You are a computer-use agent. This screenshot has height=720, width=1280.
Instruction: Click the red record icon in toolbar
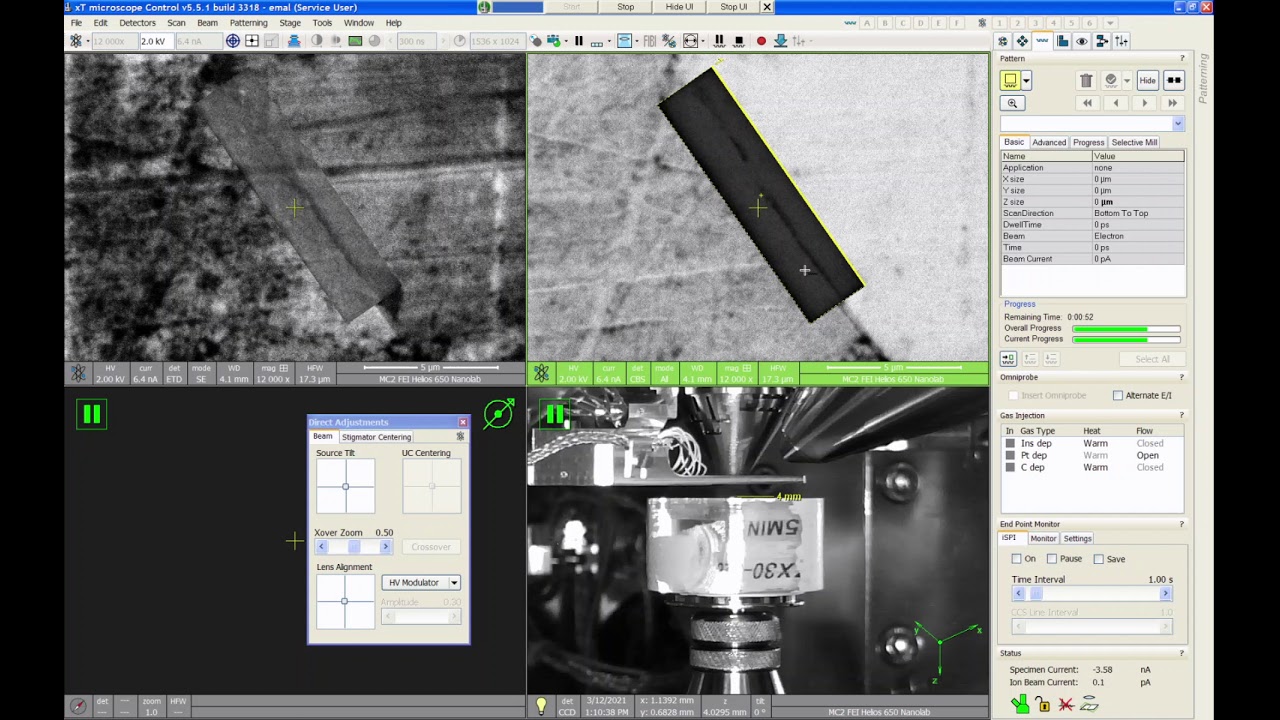[x=761, y=41]
